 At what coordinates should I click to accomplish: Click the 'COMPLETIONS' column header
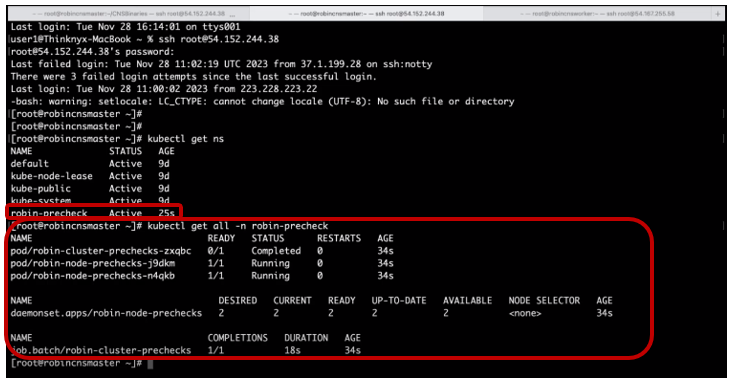(238, 338)
